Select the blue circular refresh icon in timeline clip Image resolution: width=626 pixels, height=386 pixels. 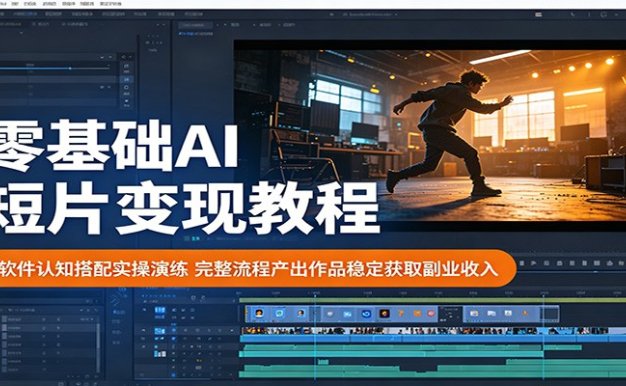366,314
